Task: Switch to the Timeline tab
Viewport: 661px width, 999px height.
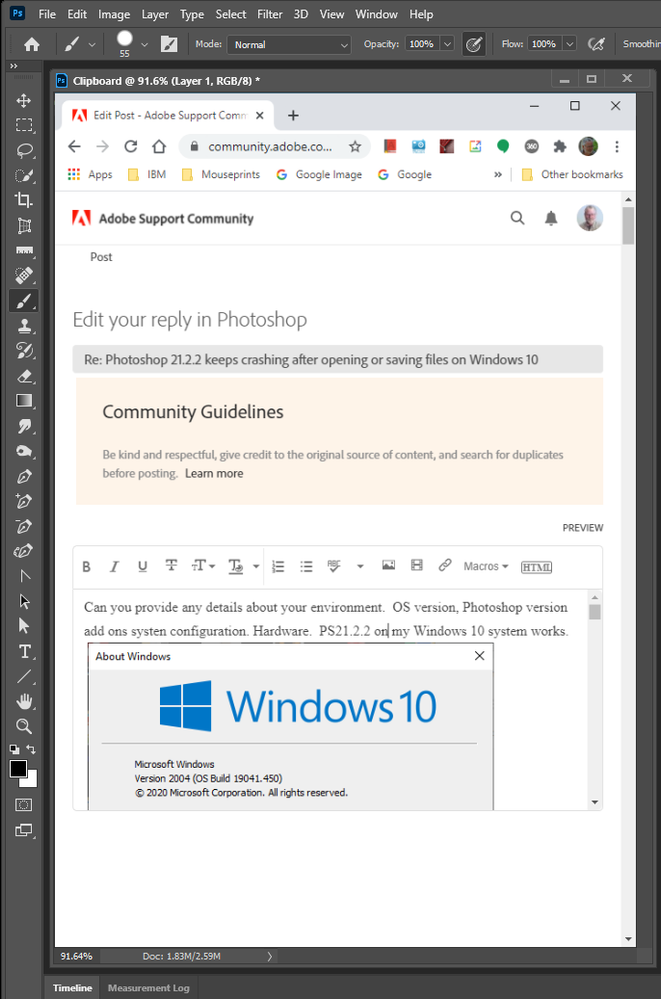Action: pos(72,988)
